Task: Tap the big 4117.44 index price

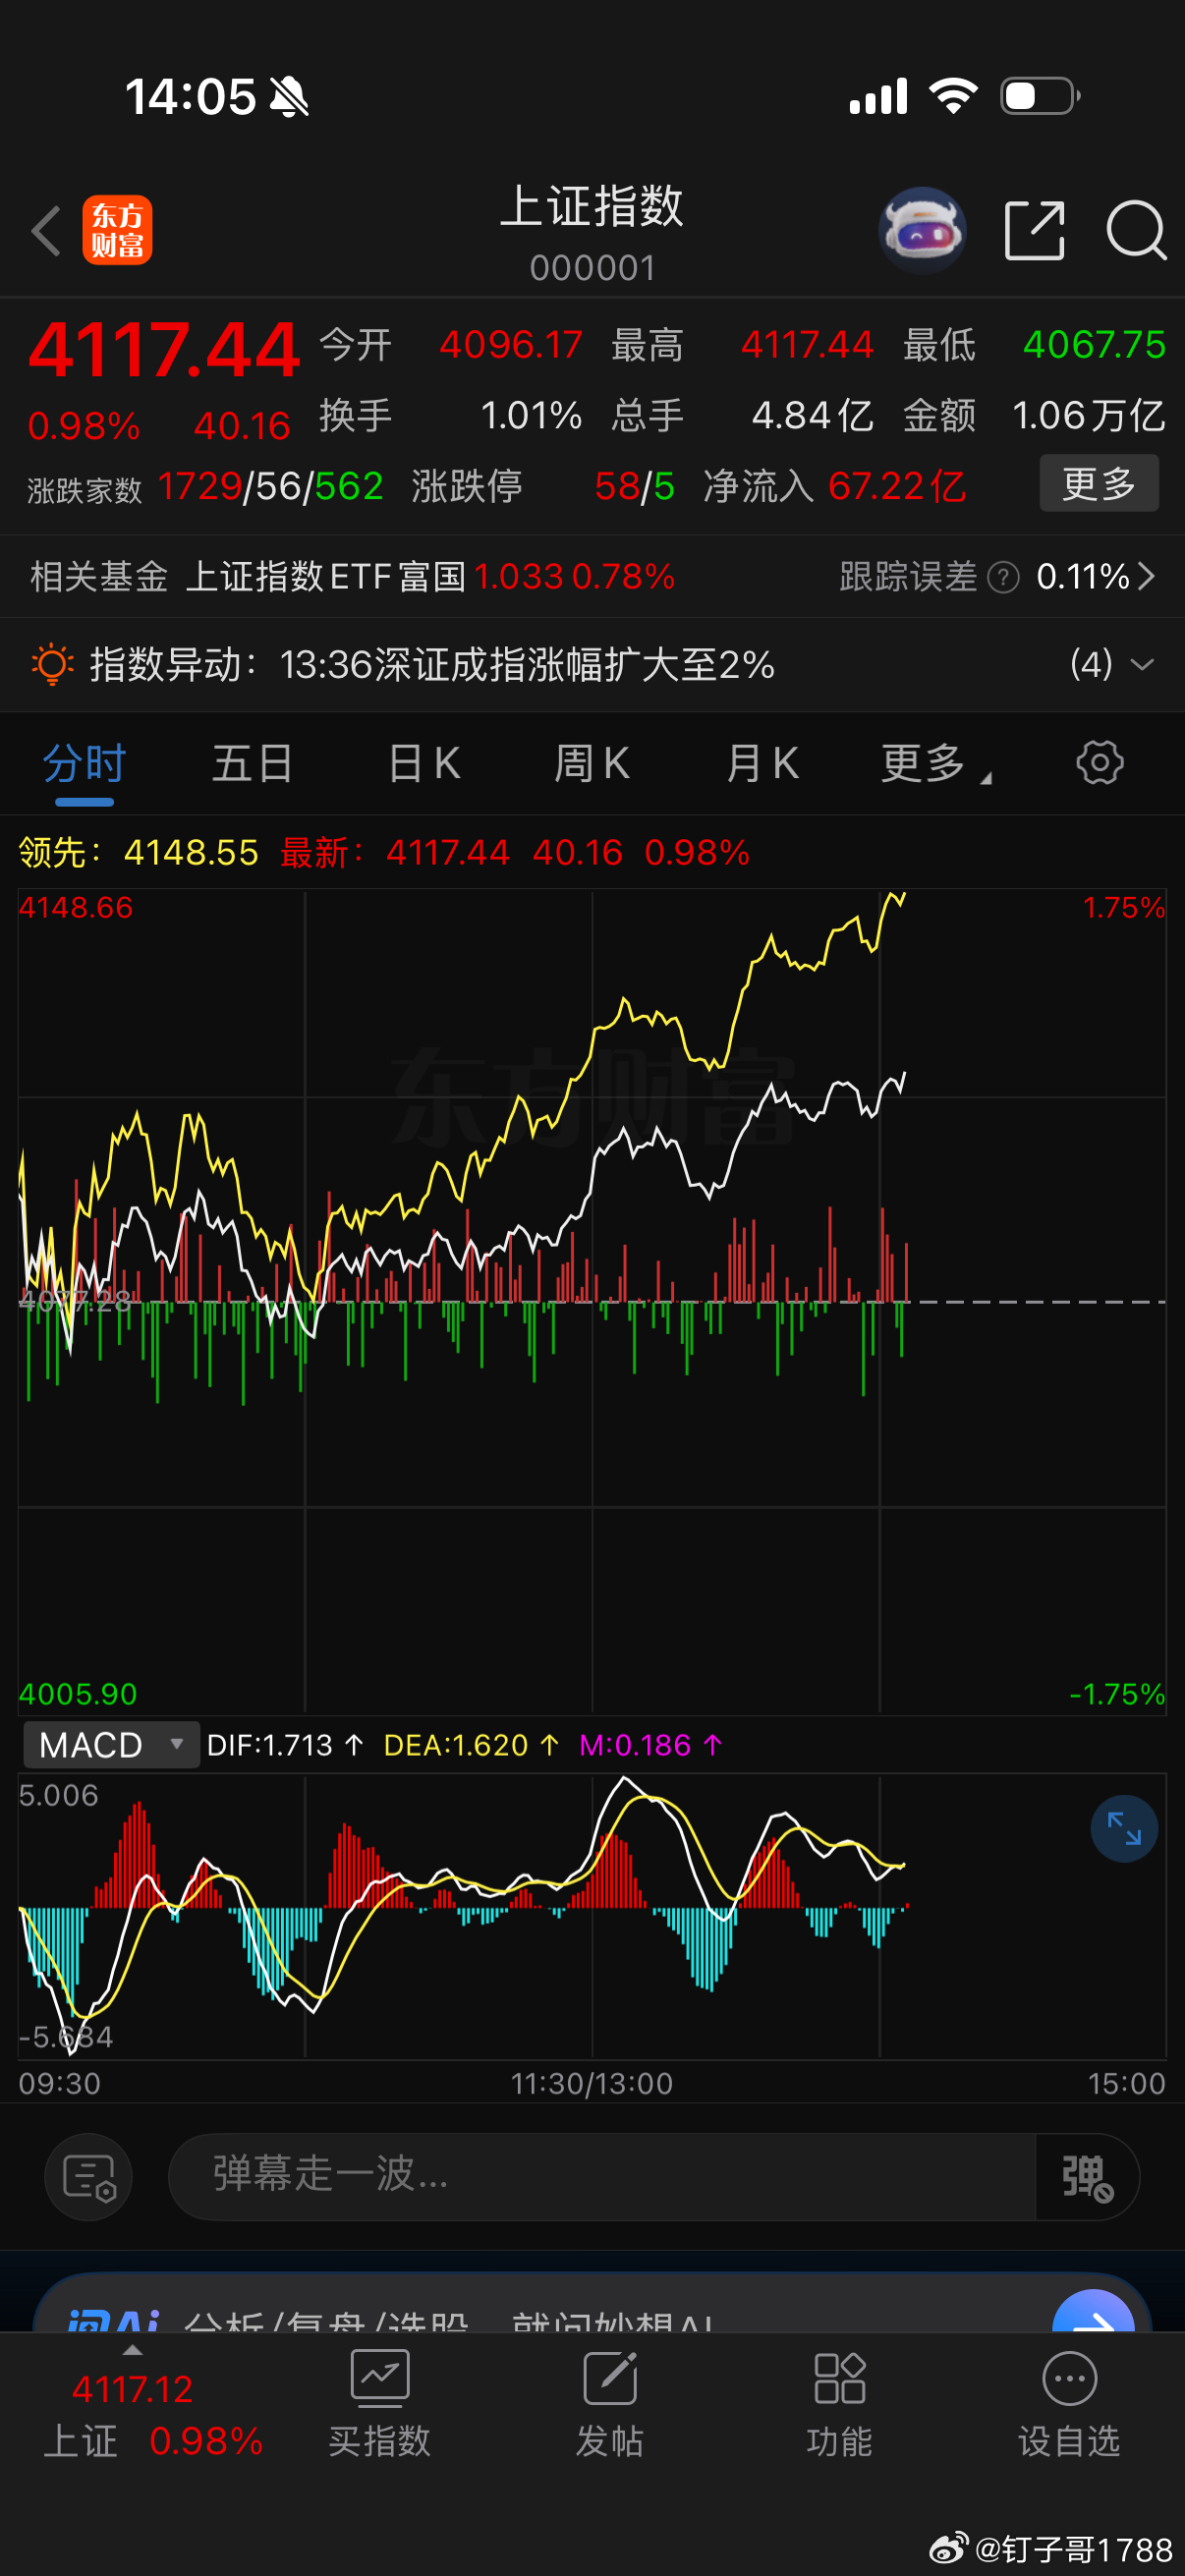Action: pos(164,350)
